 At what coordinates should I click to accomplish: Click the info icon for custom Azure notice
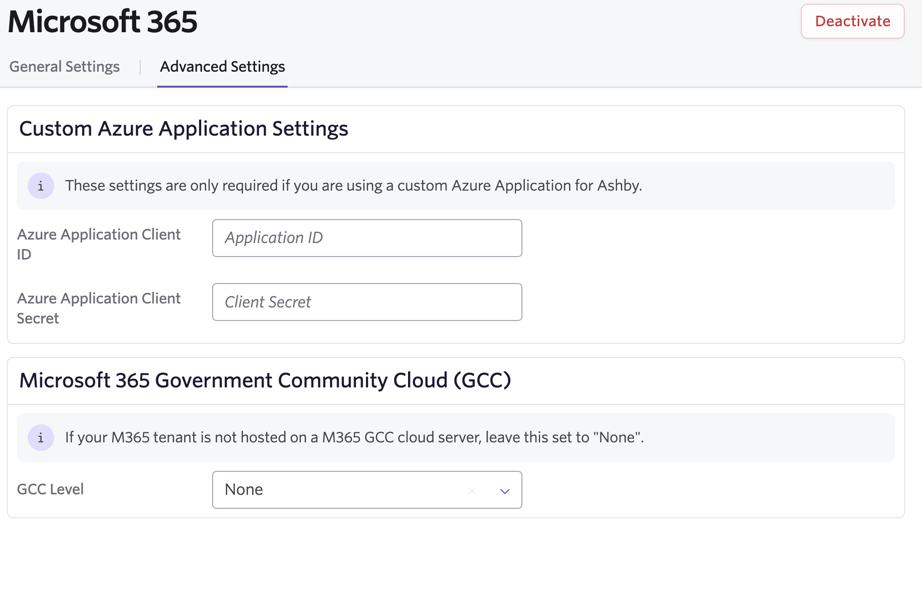41,186
